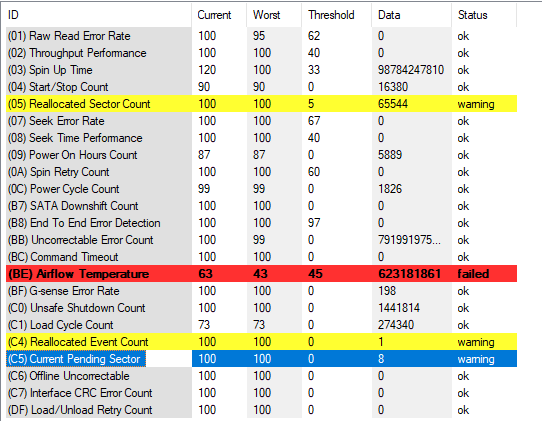Select the Interface CRC Error Count row
This screenshot has height=421, width=542.
click(261, 393)
